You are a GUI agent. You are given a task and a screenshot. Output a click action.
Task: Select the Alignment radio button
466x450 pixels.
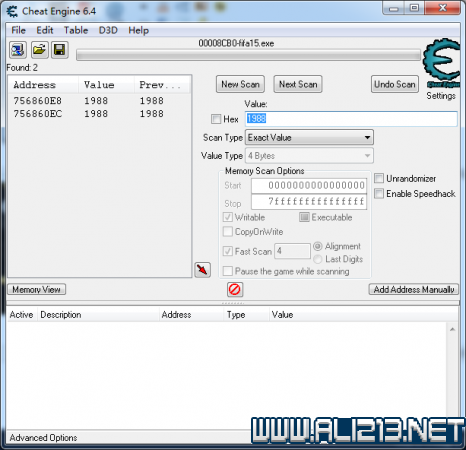318,246
